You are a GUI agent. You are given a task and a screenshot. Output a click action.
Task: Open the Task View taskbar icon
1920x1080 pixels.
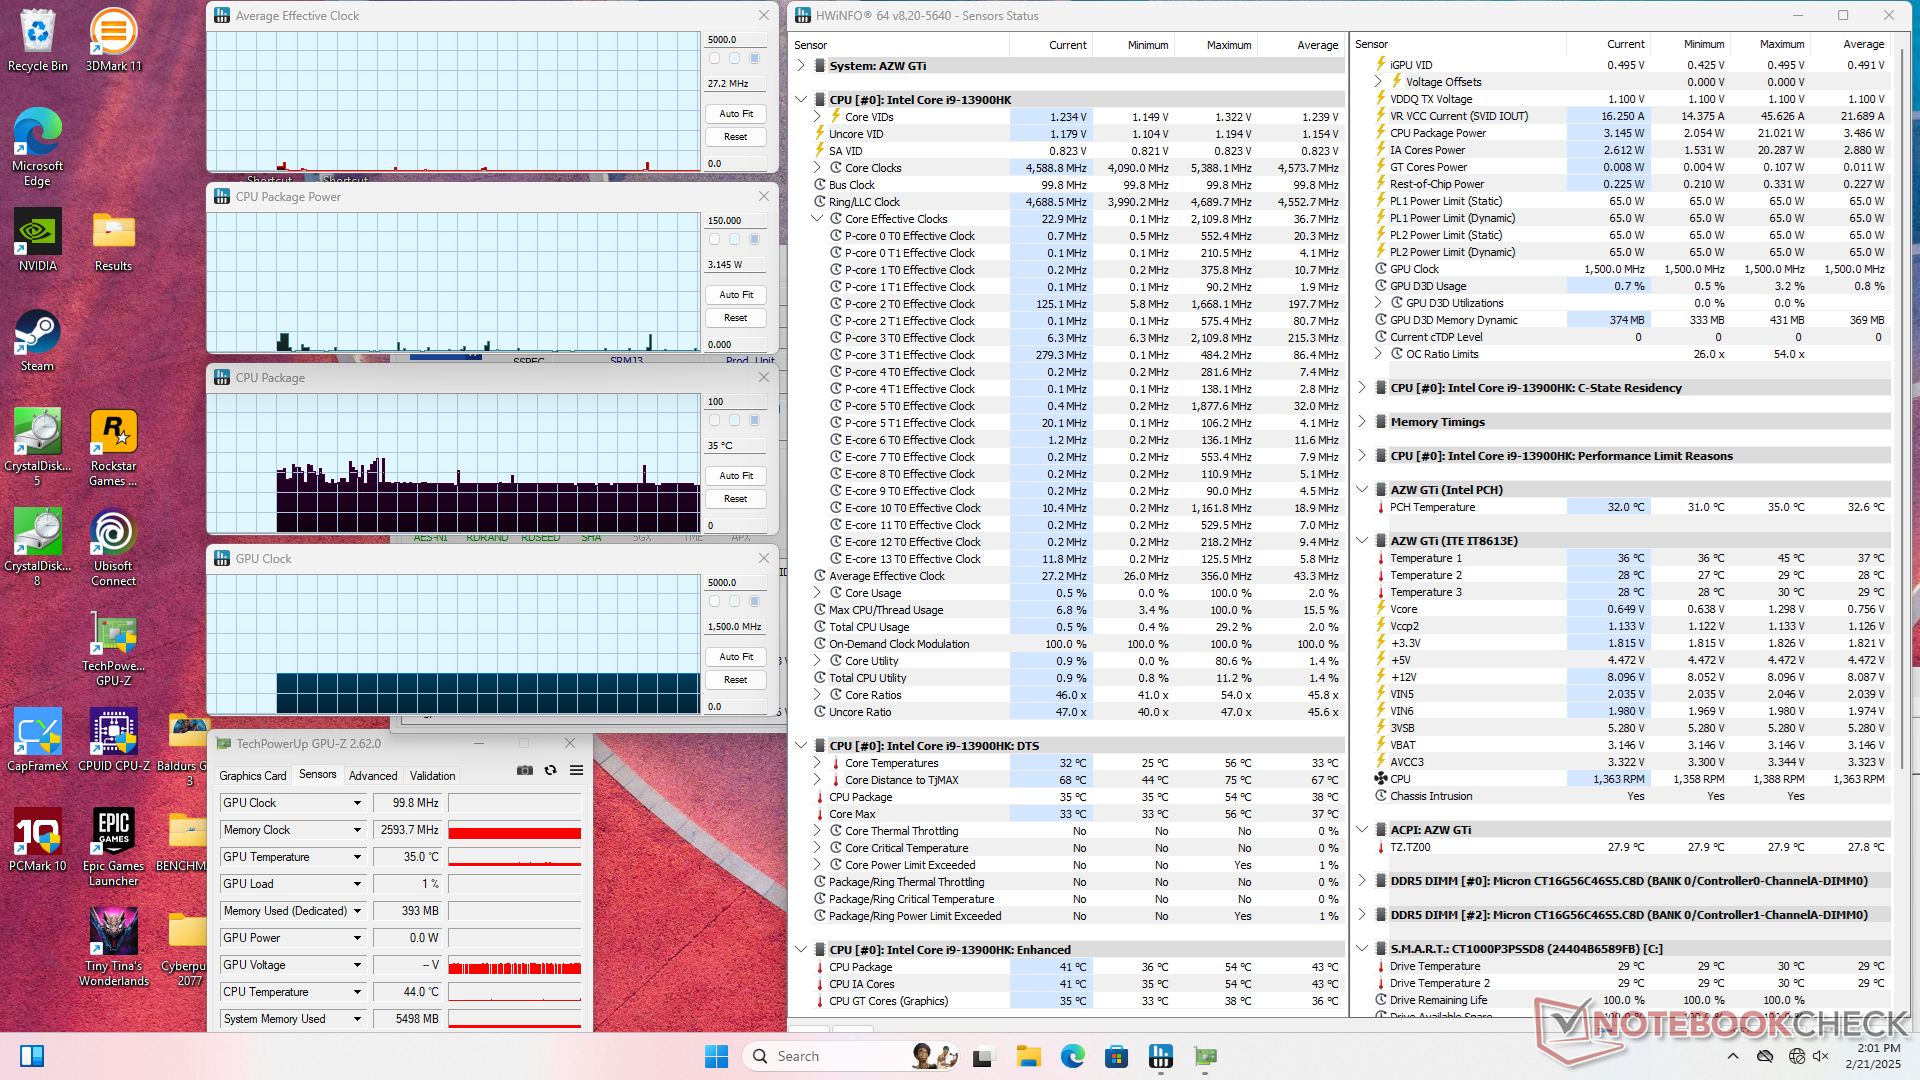(983, 1056)
